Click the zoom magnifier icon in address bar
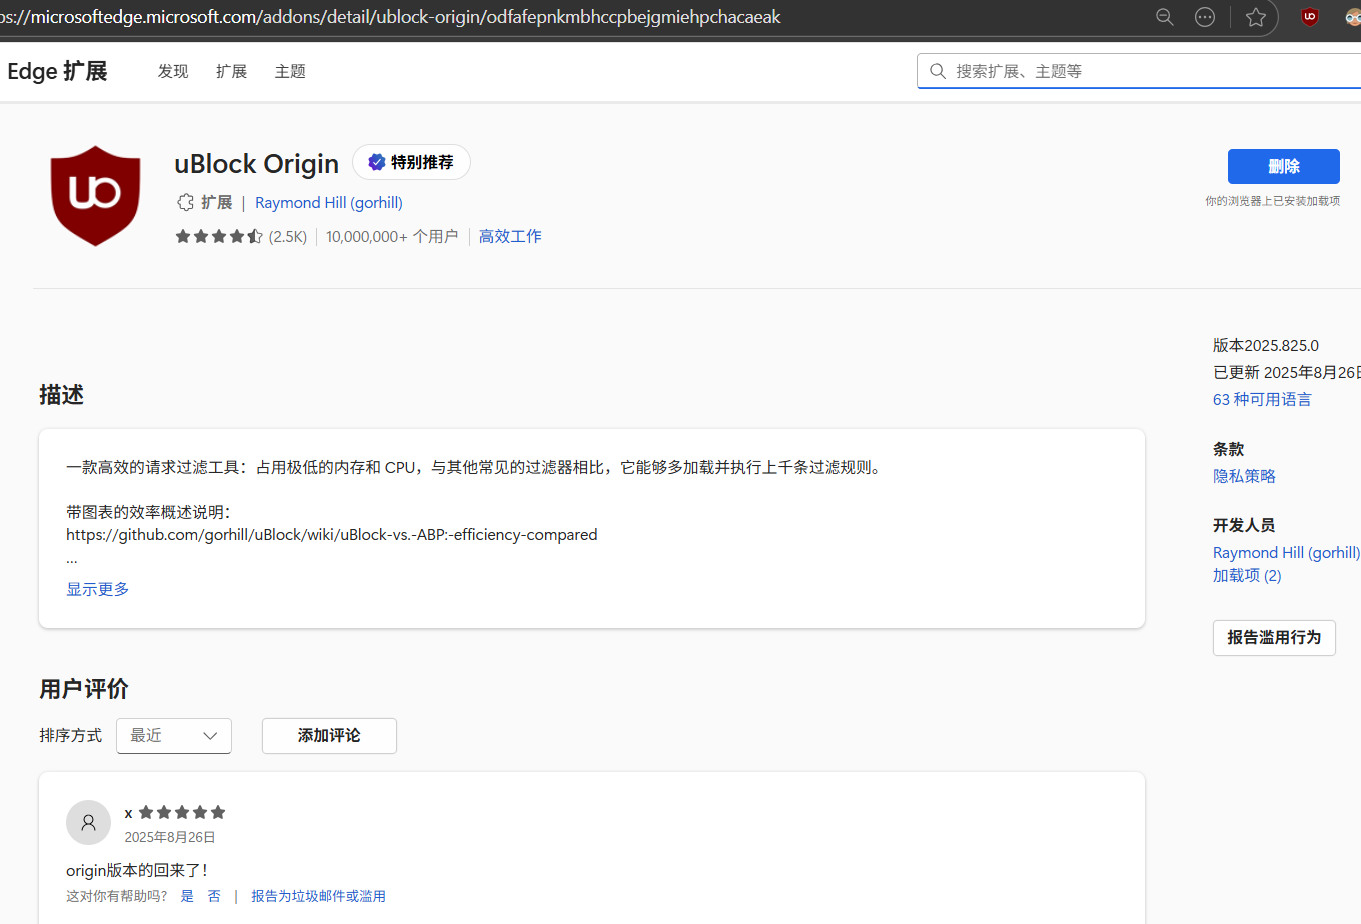Viewport: 1361px width, 924px height. click(1164, 17)
